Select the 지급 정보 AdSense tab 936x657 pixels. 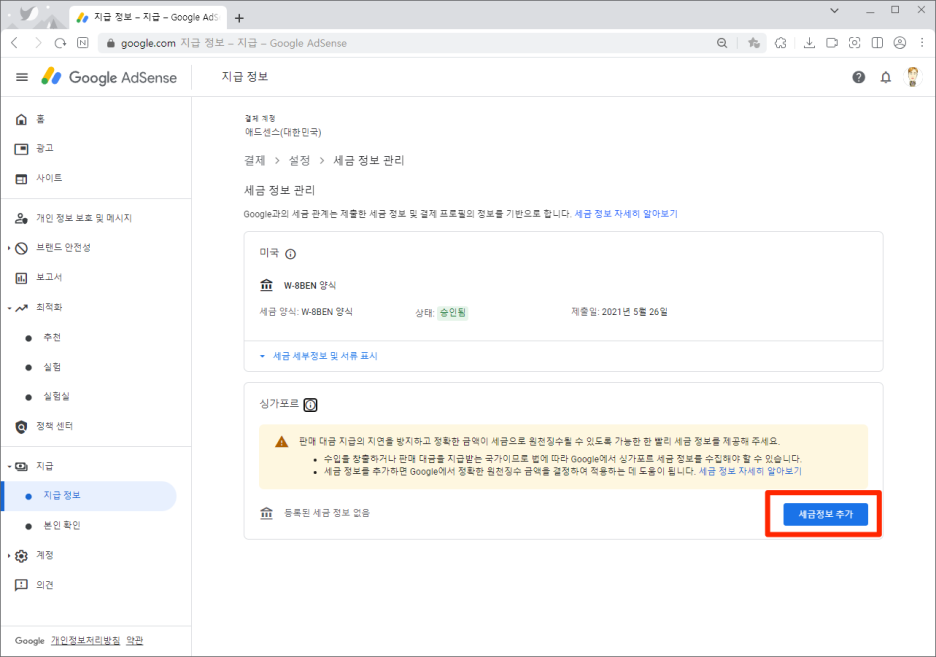148,17
